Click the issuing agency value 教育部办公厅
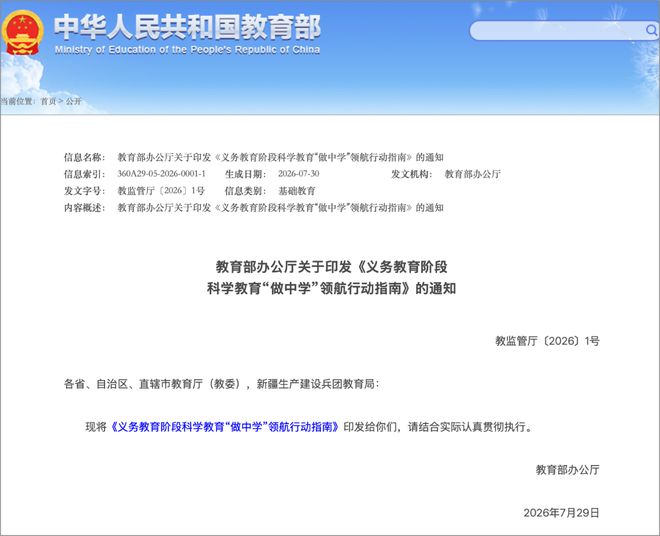This screenshot has height=536, width=660. [472, 174]
